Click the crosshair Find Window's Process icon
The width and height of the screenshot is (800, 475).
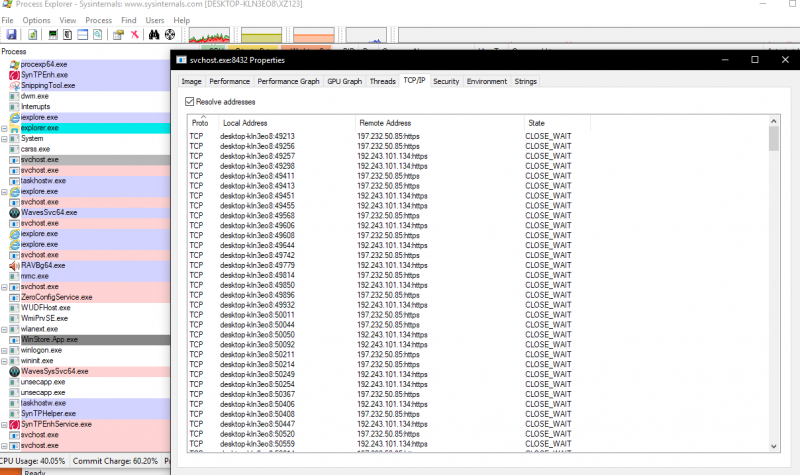point(170,35)
